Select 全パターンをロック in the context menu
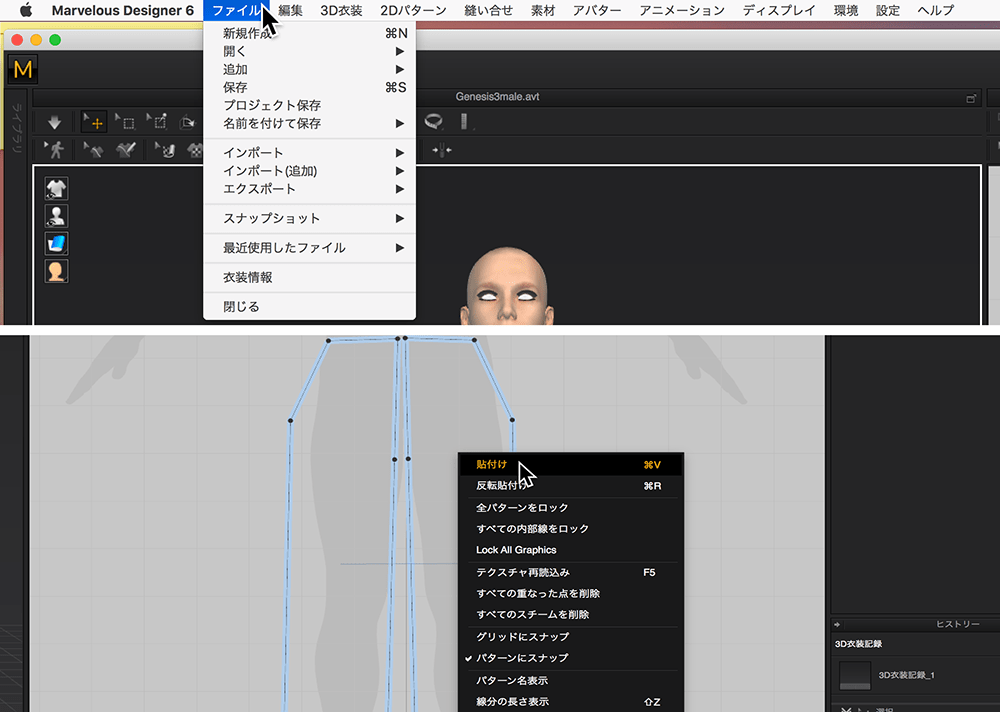Viewport: 1000px width, 712px height. pyautogui.click(x=522, y=508)
